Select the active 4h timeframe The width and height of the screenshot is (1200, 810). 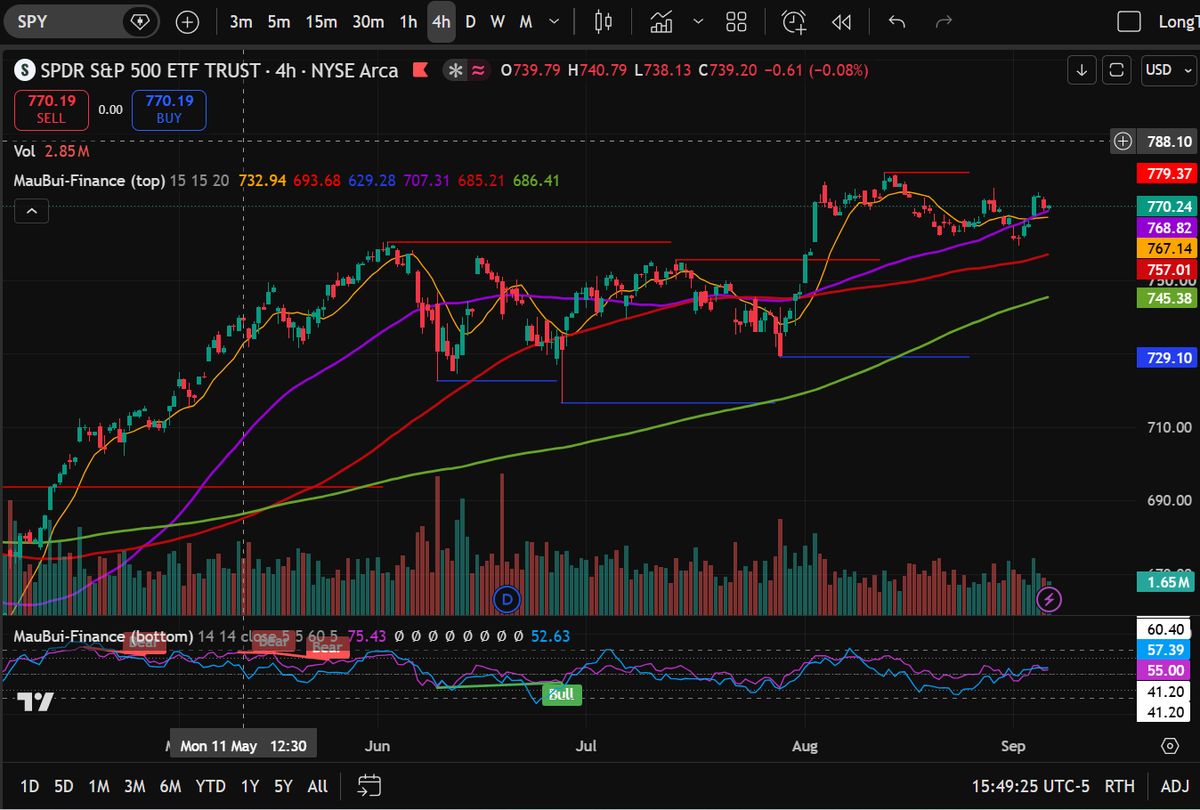pos(441,21)
